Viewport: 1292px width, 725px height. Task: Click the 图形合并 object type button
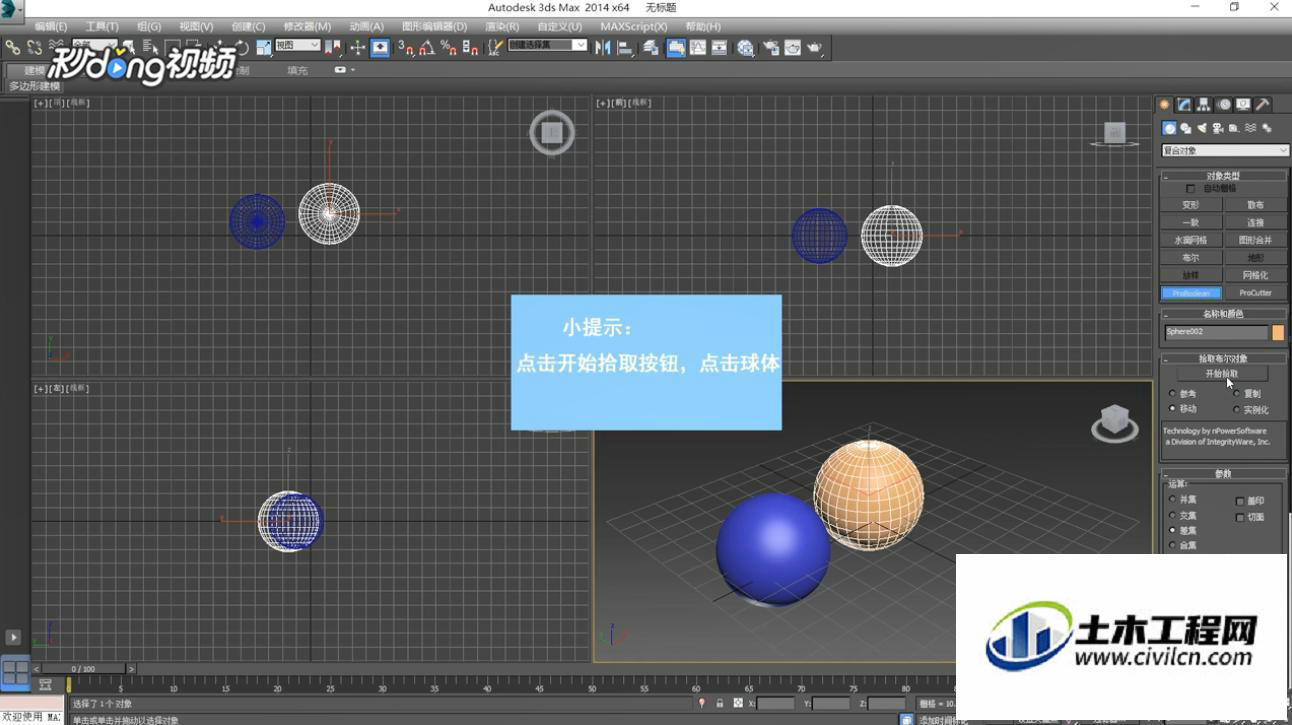pyautogui.click(x=1255, y=240)
